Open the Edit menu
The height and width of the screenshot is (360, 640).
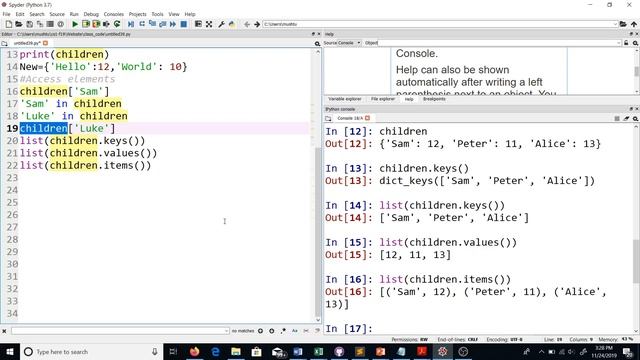20,14
